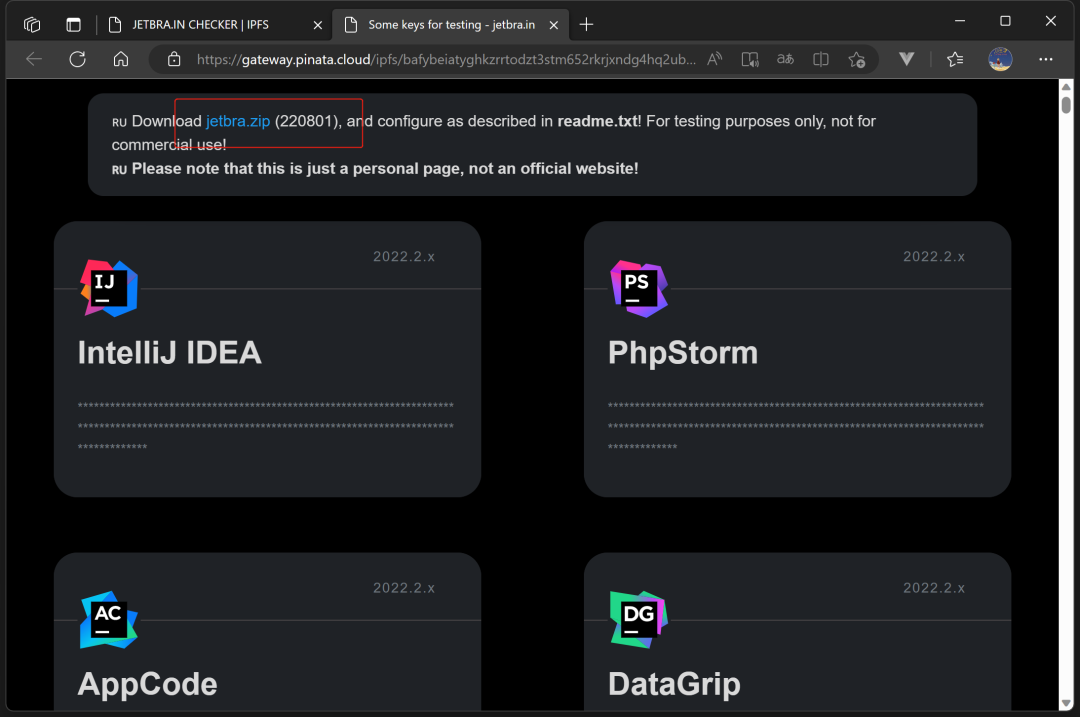Click the PhpStorm logo icon
The height and width of the screenshot is (717, 1080).
click(x=638, y=288)
